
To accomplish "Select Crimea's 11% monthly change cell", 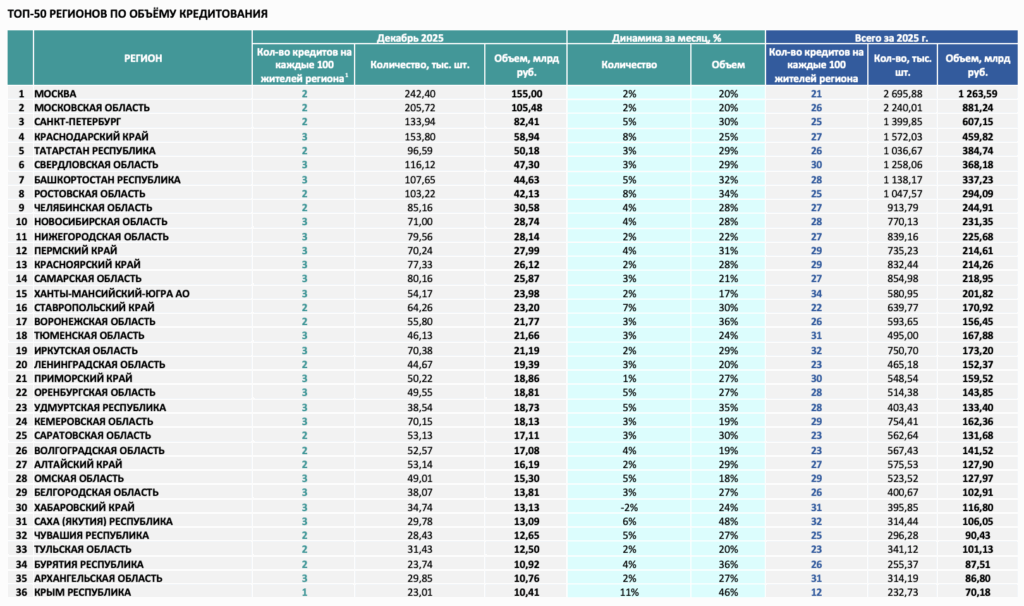I will (x=629, y=592).
